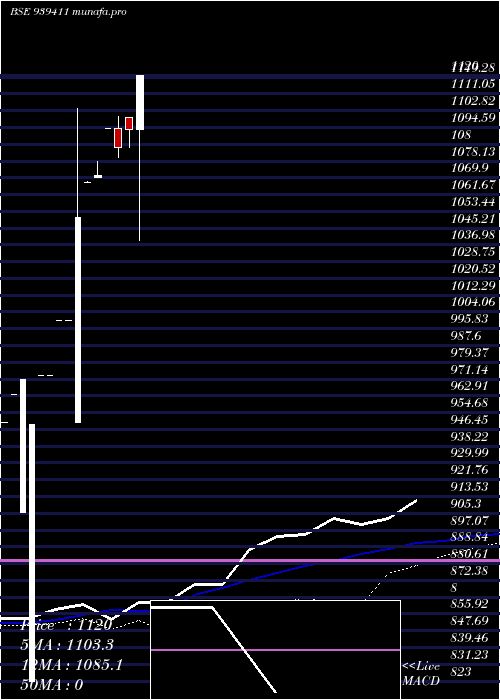This screenshot has width=500, height=700.
Task: Pick the 1036.98 axis value
Action: (474, 235)
